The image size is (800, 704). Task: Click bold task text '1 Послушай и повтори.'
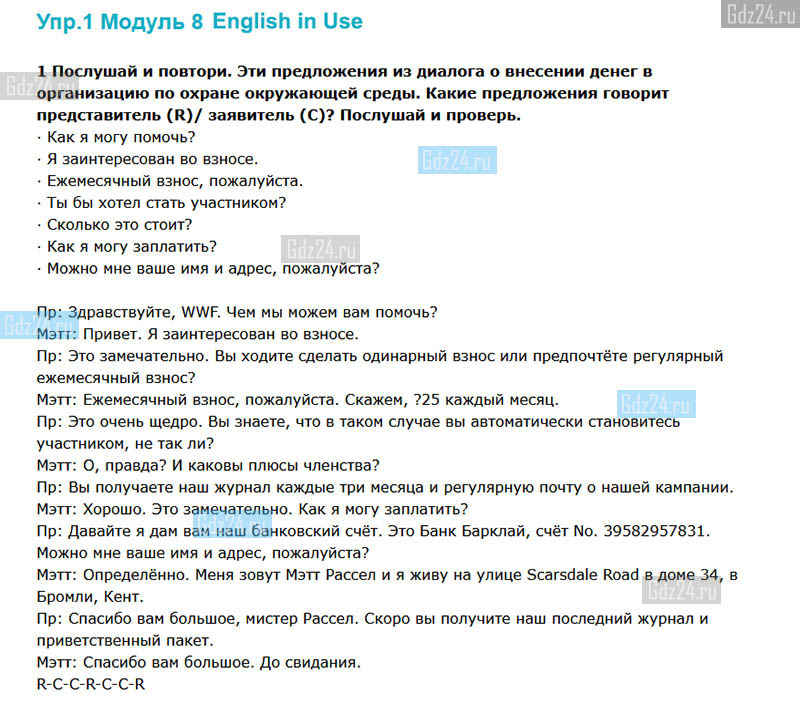coord(135,71)
